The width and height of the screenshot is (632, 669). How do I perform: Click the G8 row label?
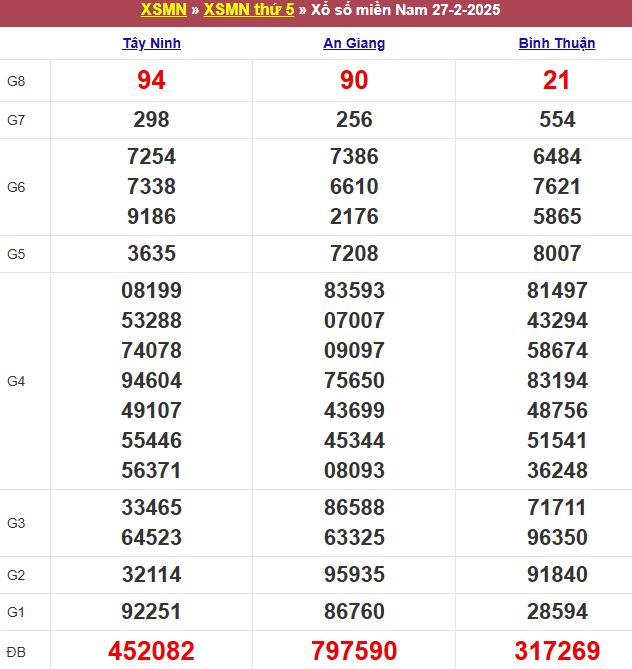(16, 81)
